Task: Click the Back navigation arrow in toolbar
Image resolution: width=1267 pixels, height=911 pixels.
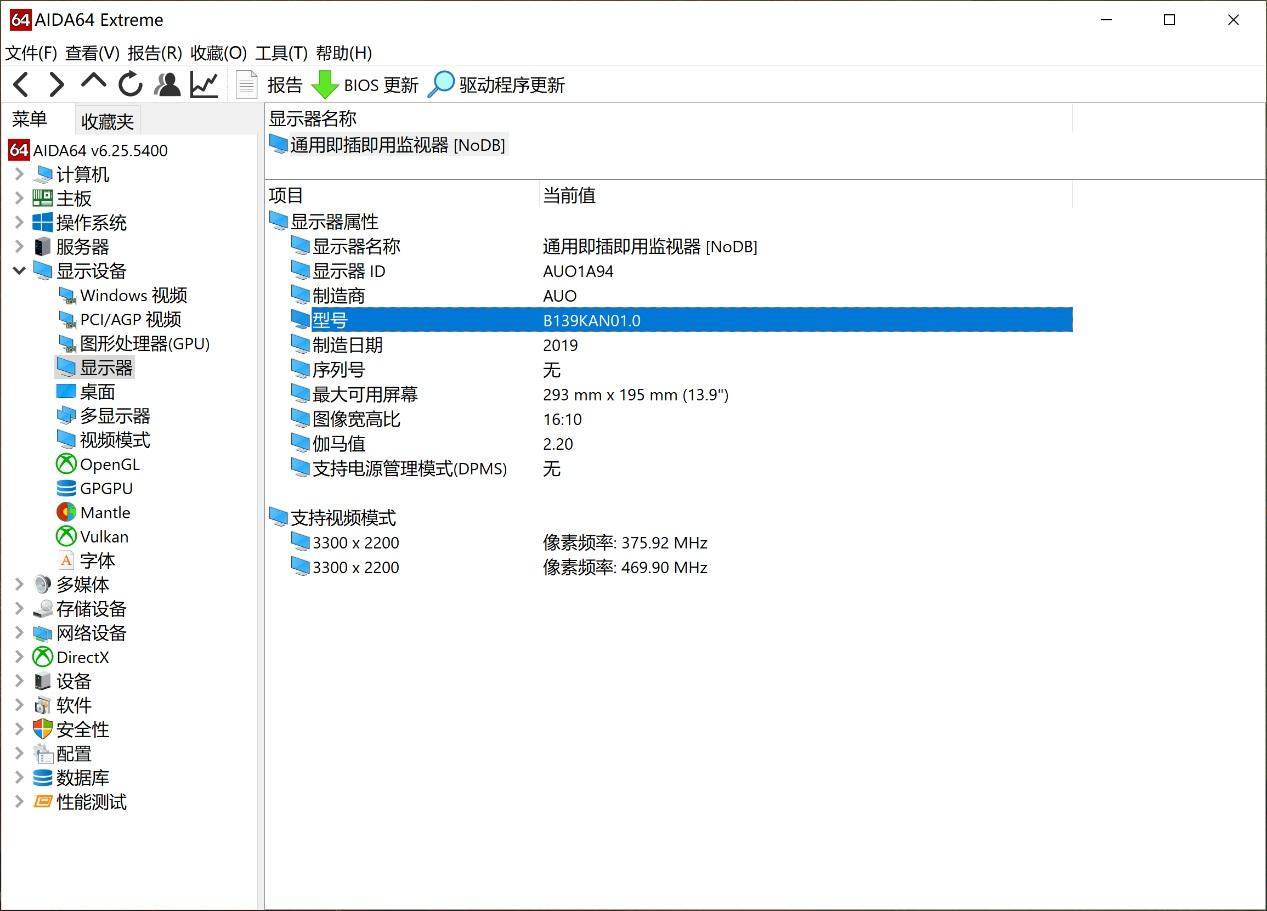Action: (x=21, y=85)
